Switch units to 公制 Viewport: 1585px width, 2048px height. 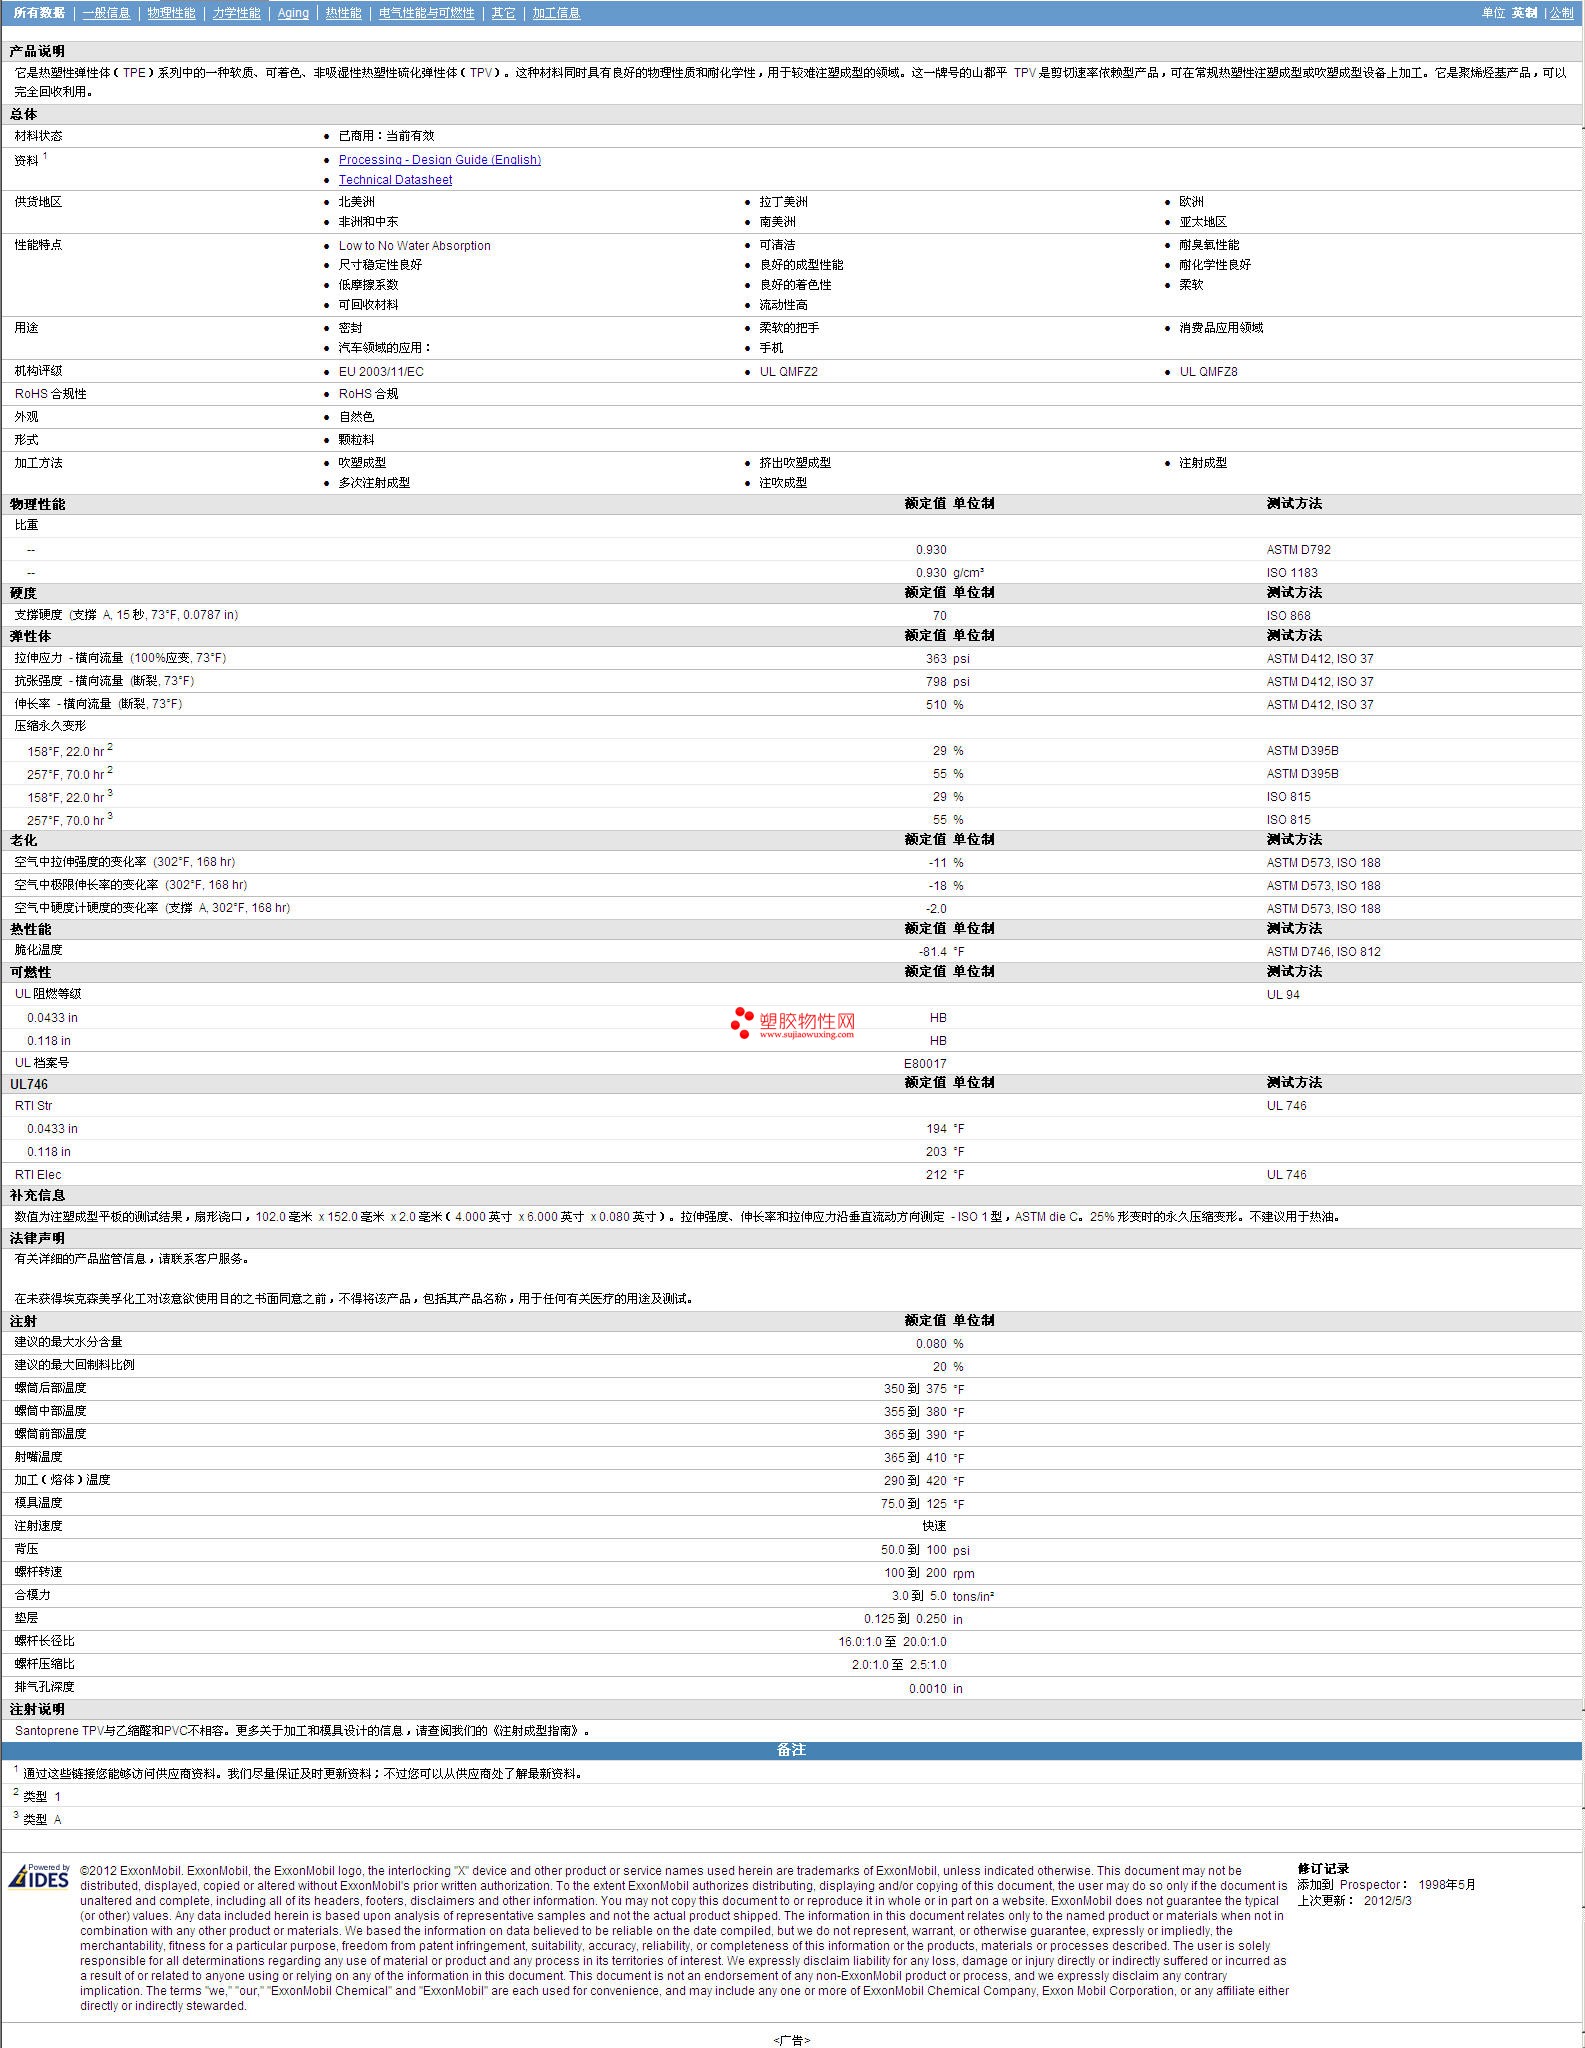[x=1561, y=13]
